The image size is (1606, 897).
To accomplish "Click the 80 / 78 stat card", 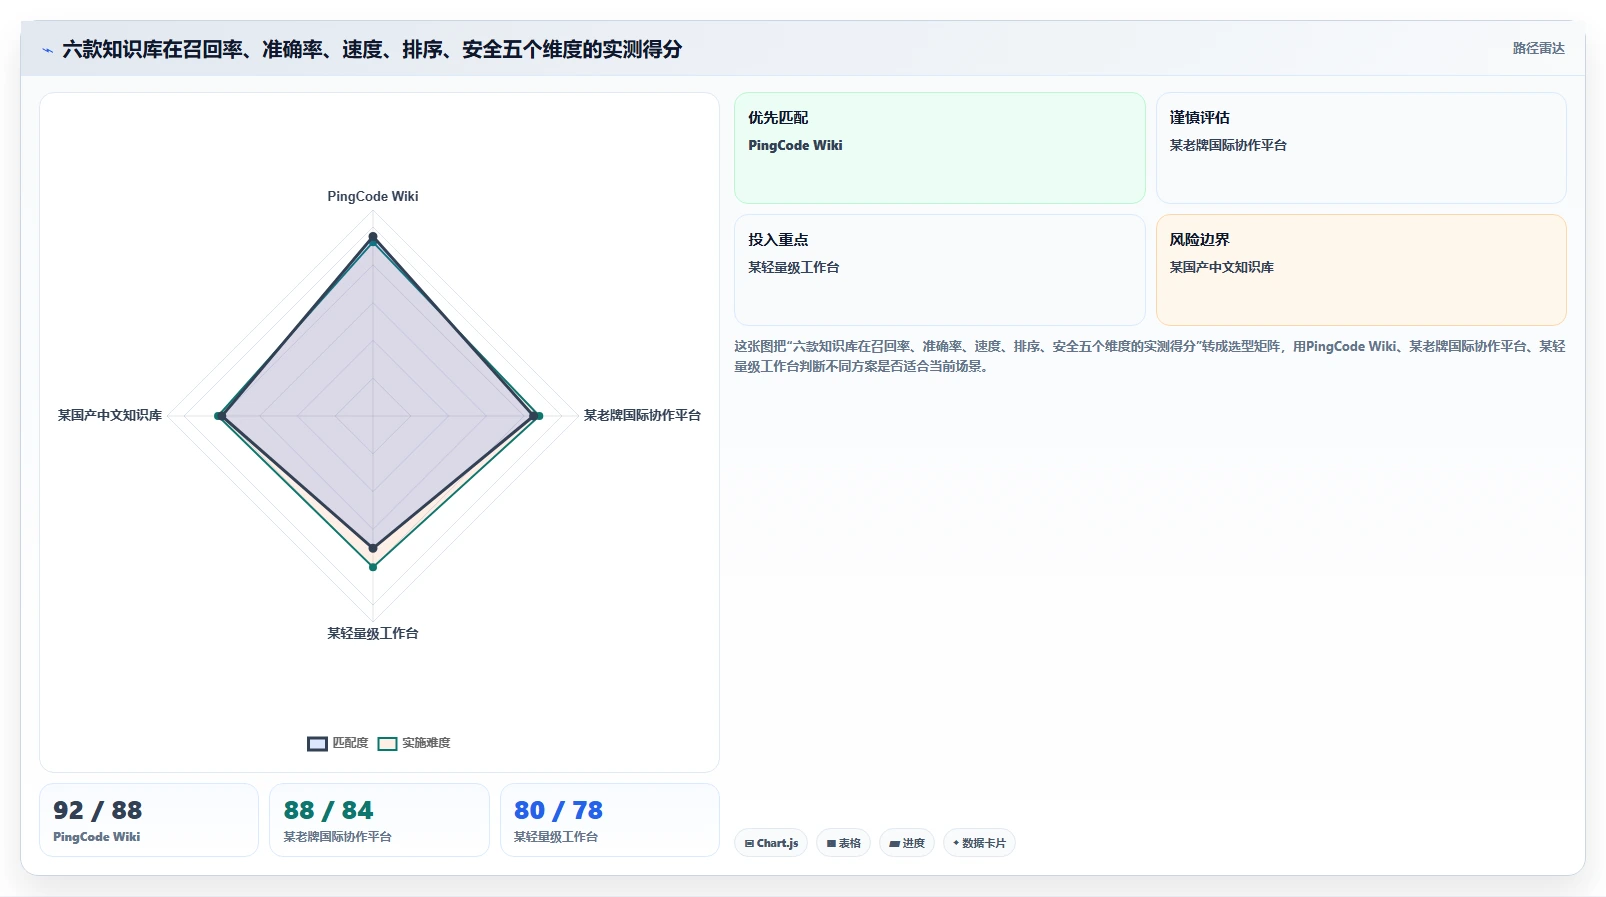I will click(x=610, y=820).
